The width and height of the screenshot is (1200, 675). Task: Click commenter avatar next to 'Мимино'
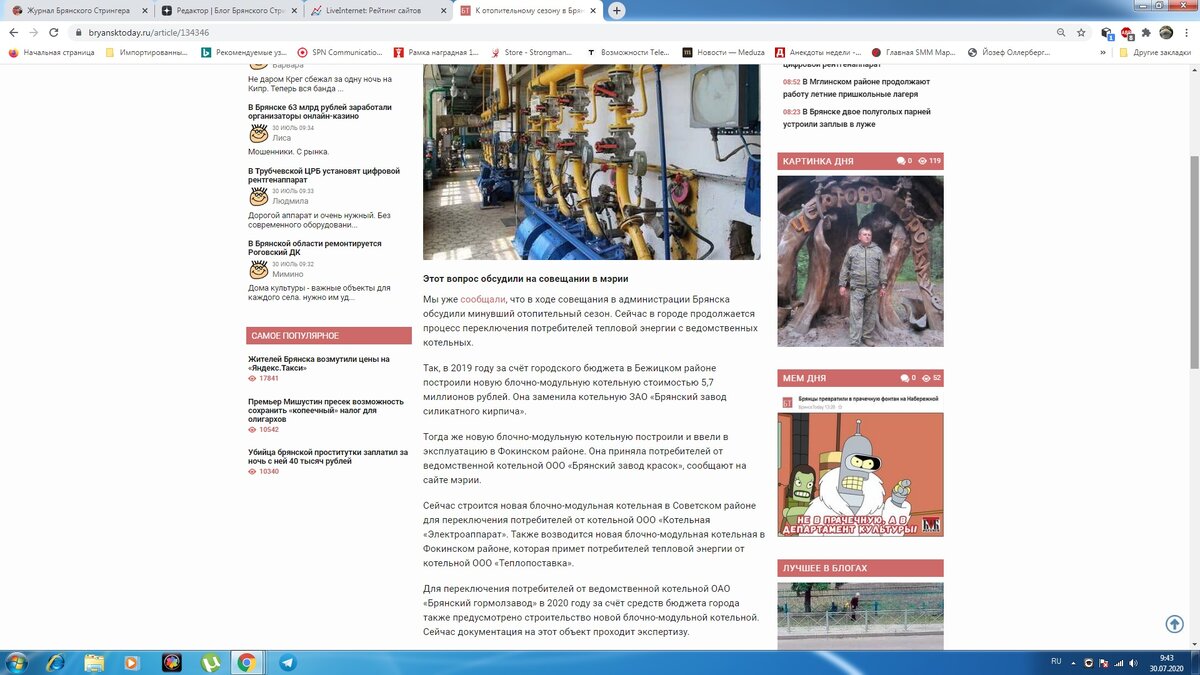(258, 270)
